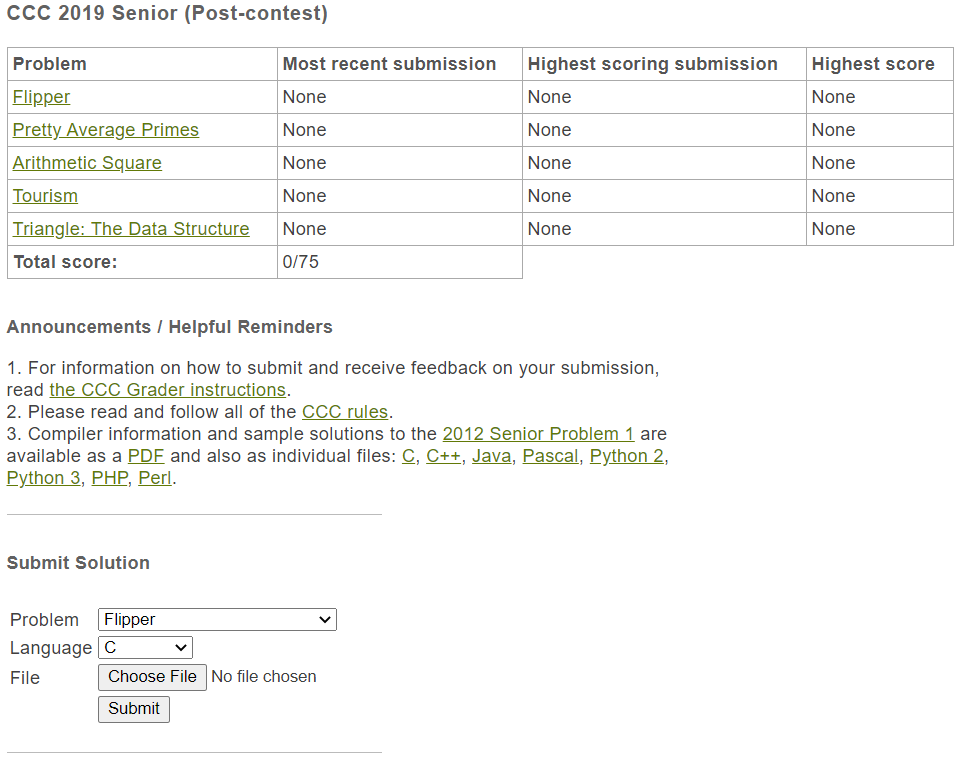This screenshot has width=962, height=760.
Task: Open the Tourism problem link
Action: pos(45,196)
